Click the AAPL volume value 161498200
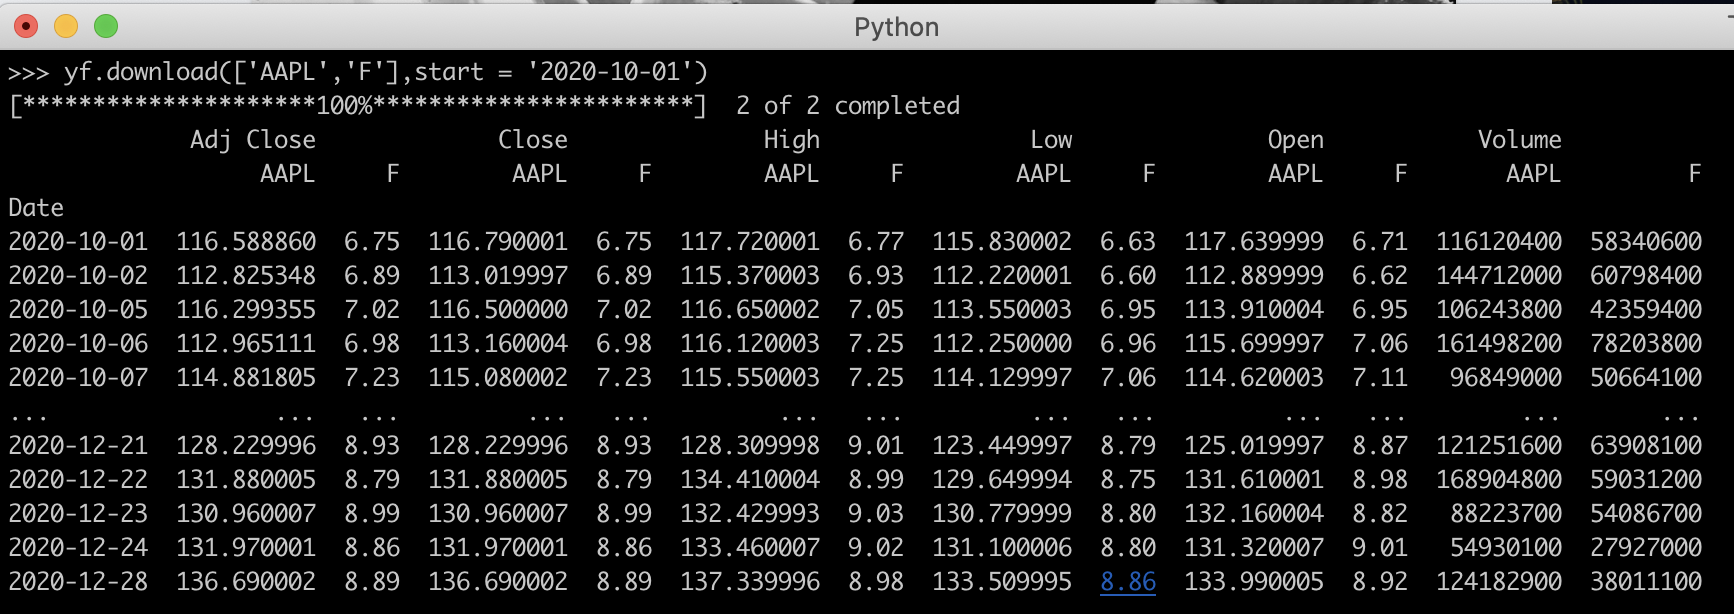 click(x=1499, y=344)
